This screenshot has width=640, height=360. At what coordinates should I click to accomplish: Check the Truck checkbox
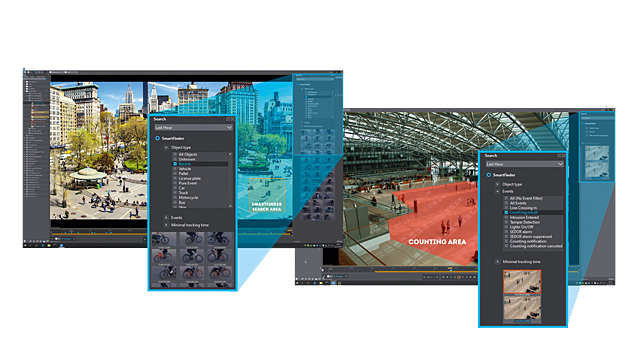(175, 193)
